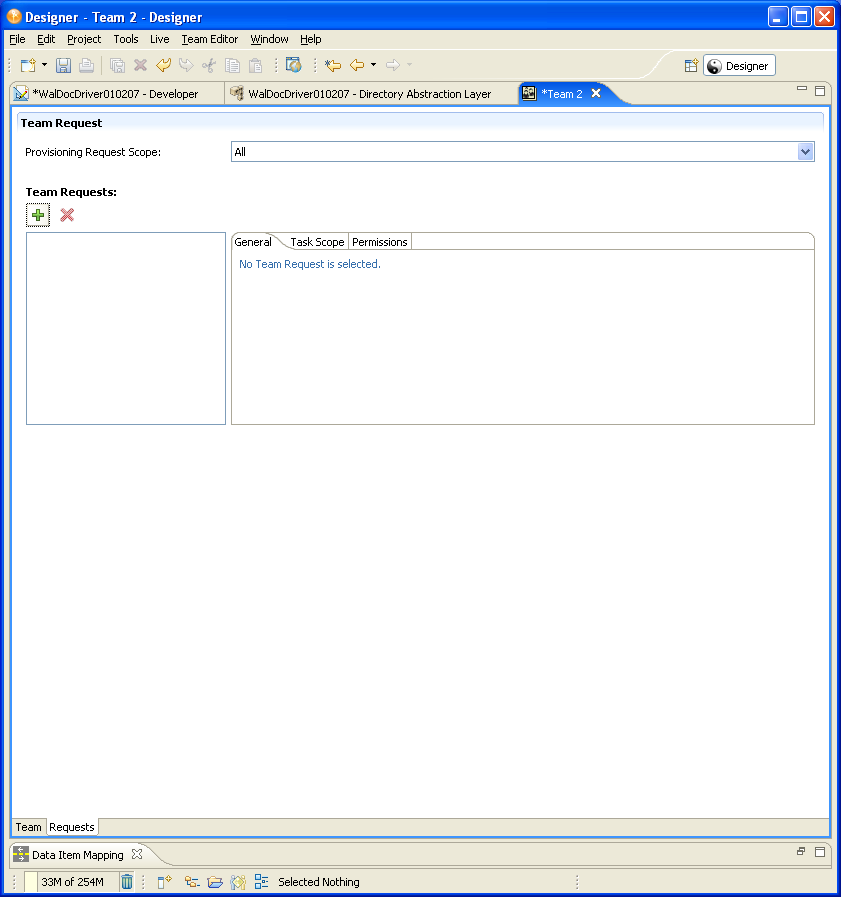The height and width of the screenshot is (897, 841).
Task: Click the Back navigation arrow
Action: pyautogui.click(x=357, y=65)
